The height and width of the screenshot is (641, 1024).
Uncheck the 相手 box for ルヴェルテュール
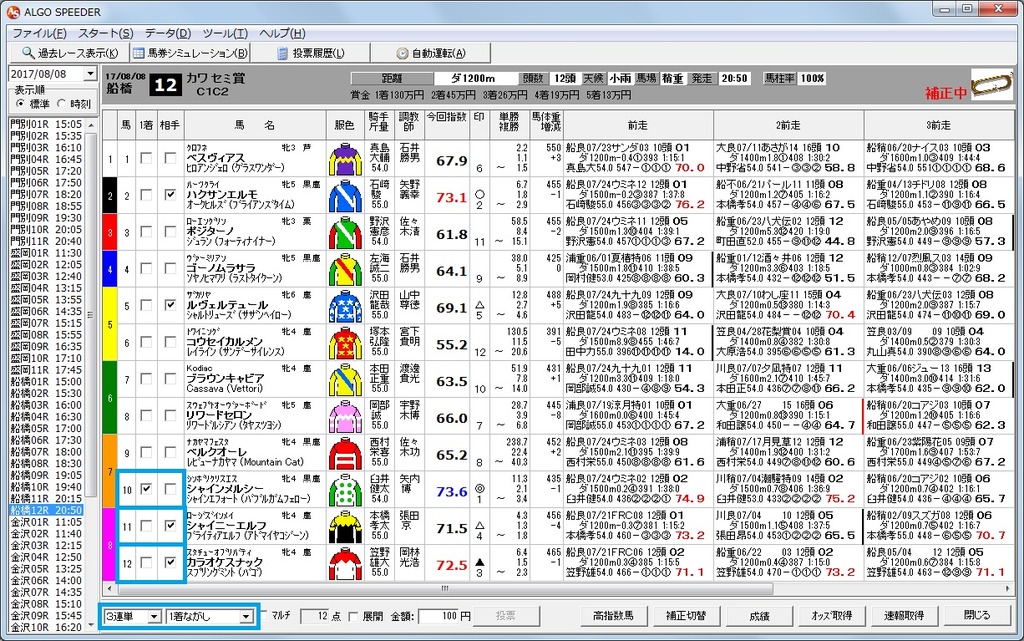click(170, 305)
